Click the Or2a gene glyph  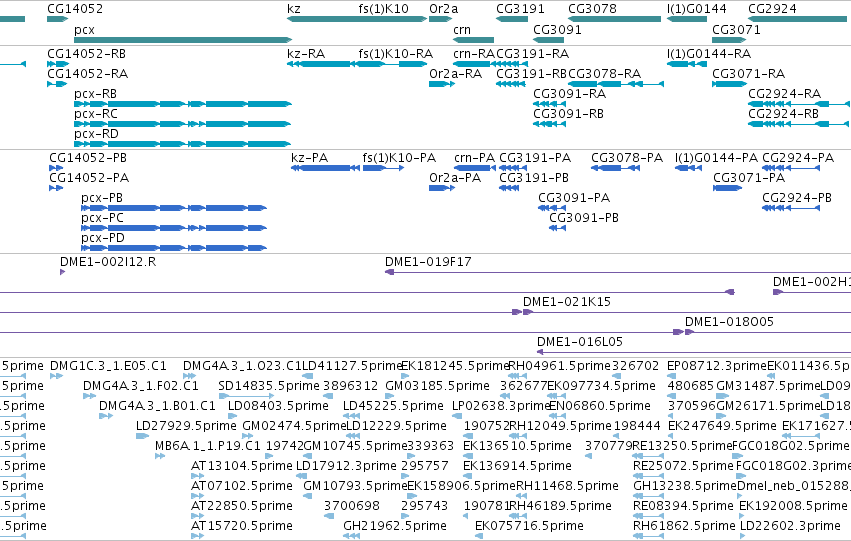click(440, 19)
